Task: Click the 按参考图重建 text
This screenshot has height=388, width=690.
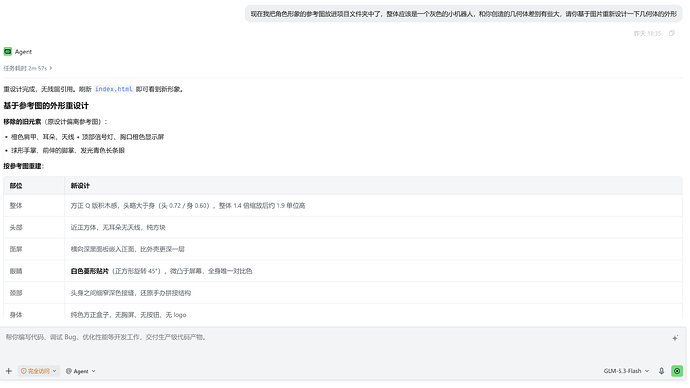Action: tap(24, 166)
